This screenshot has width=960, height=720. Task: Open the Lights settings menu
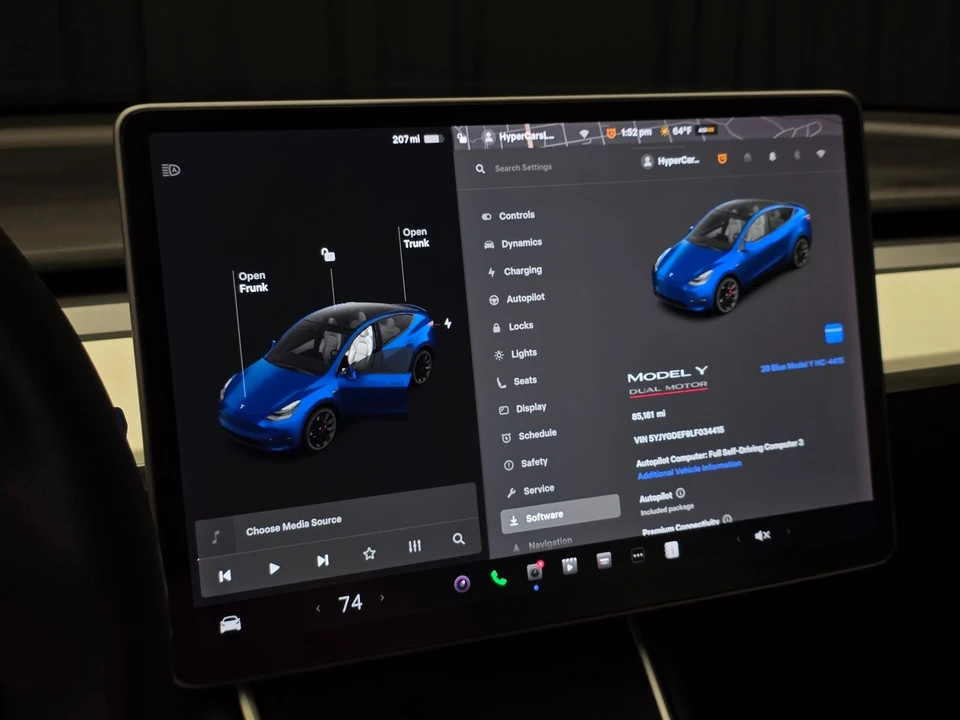click(x=516, y=354)
